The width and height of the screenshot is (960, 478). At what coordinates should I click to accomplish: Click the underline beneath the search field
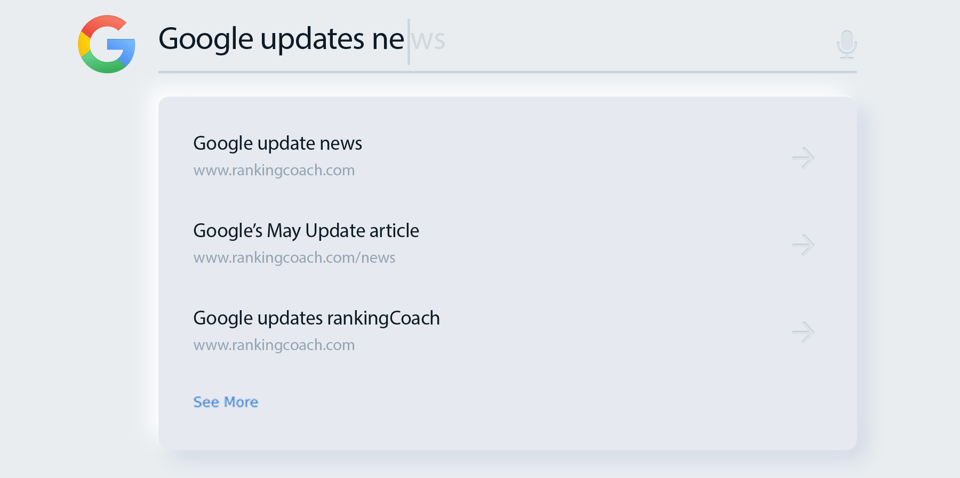(x=507, y=72)
